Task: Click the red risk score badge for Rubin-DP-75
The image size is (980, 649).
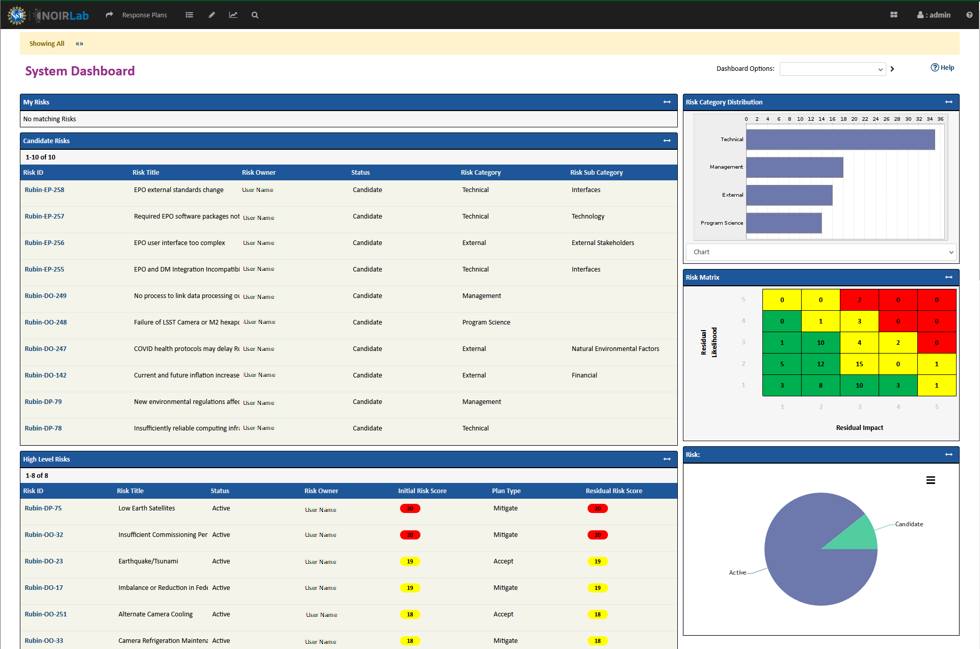Action: click(x=409, y=508)
